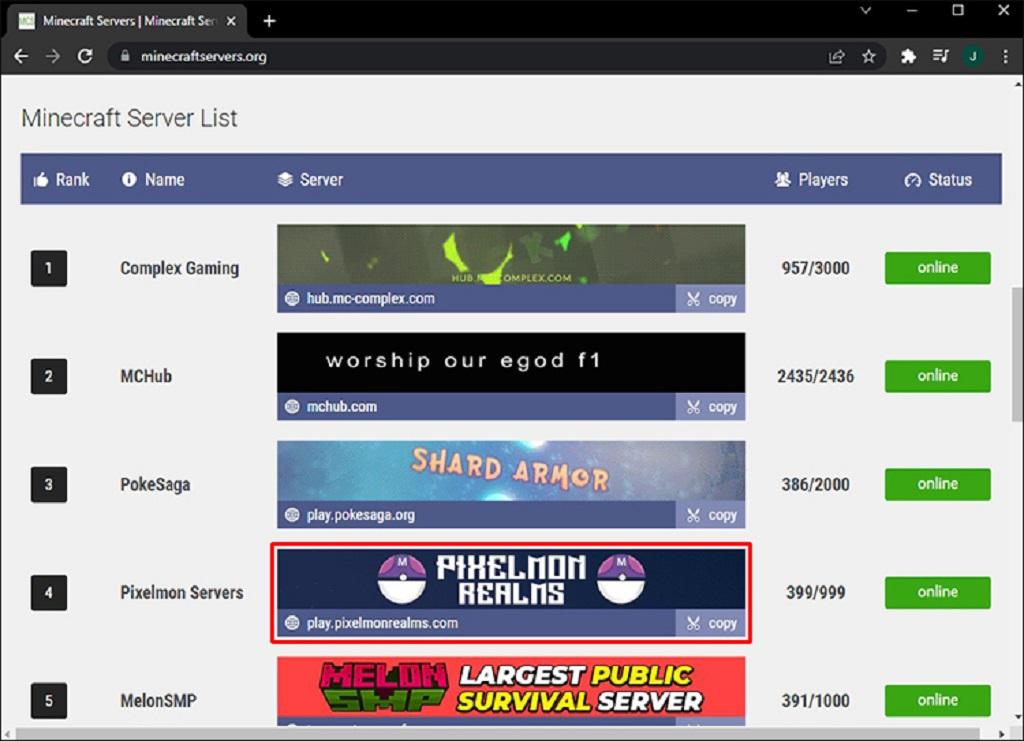1024x741 pixels.
Task: Close the Minecraft Servers tab
Action: pyautogui.click(x=231, y=21)
